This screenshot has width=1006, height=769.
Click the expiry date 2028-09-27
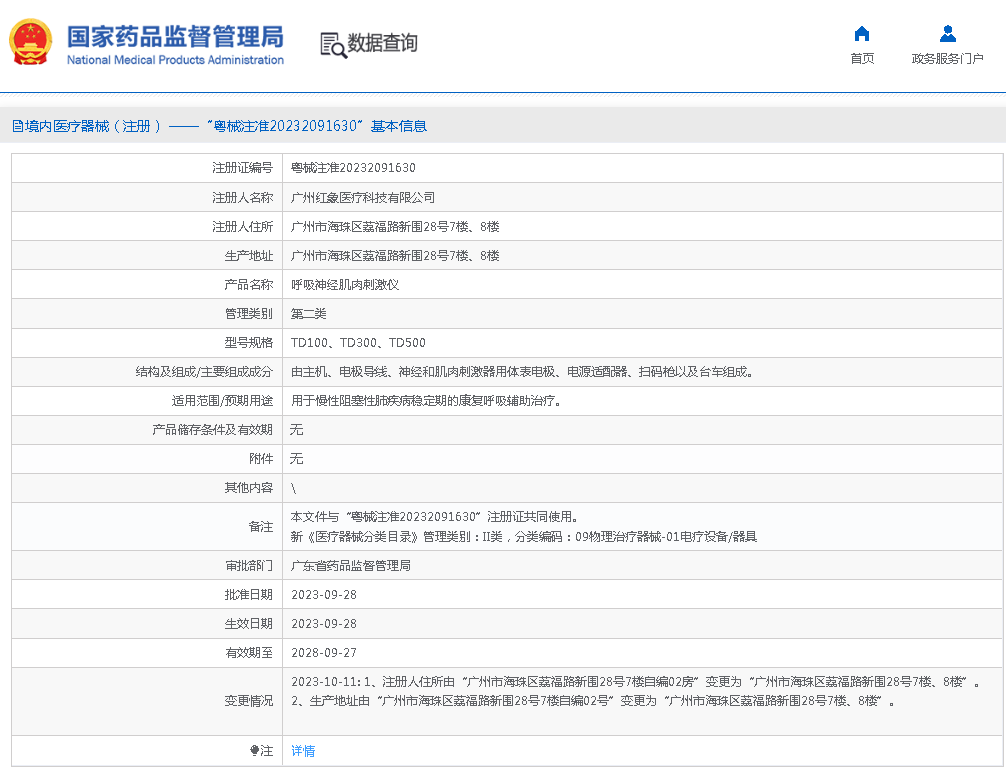pos(323,653)
